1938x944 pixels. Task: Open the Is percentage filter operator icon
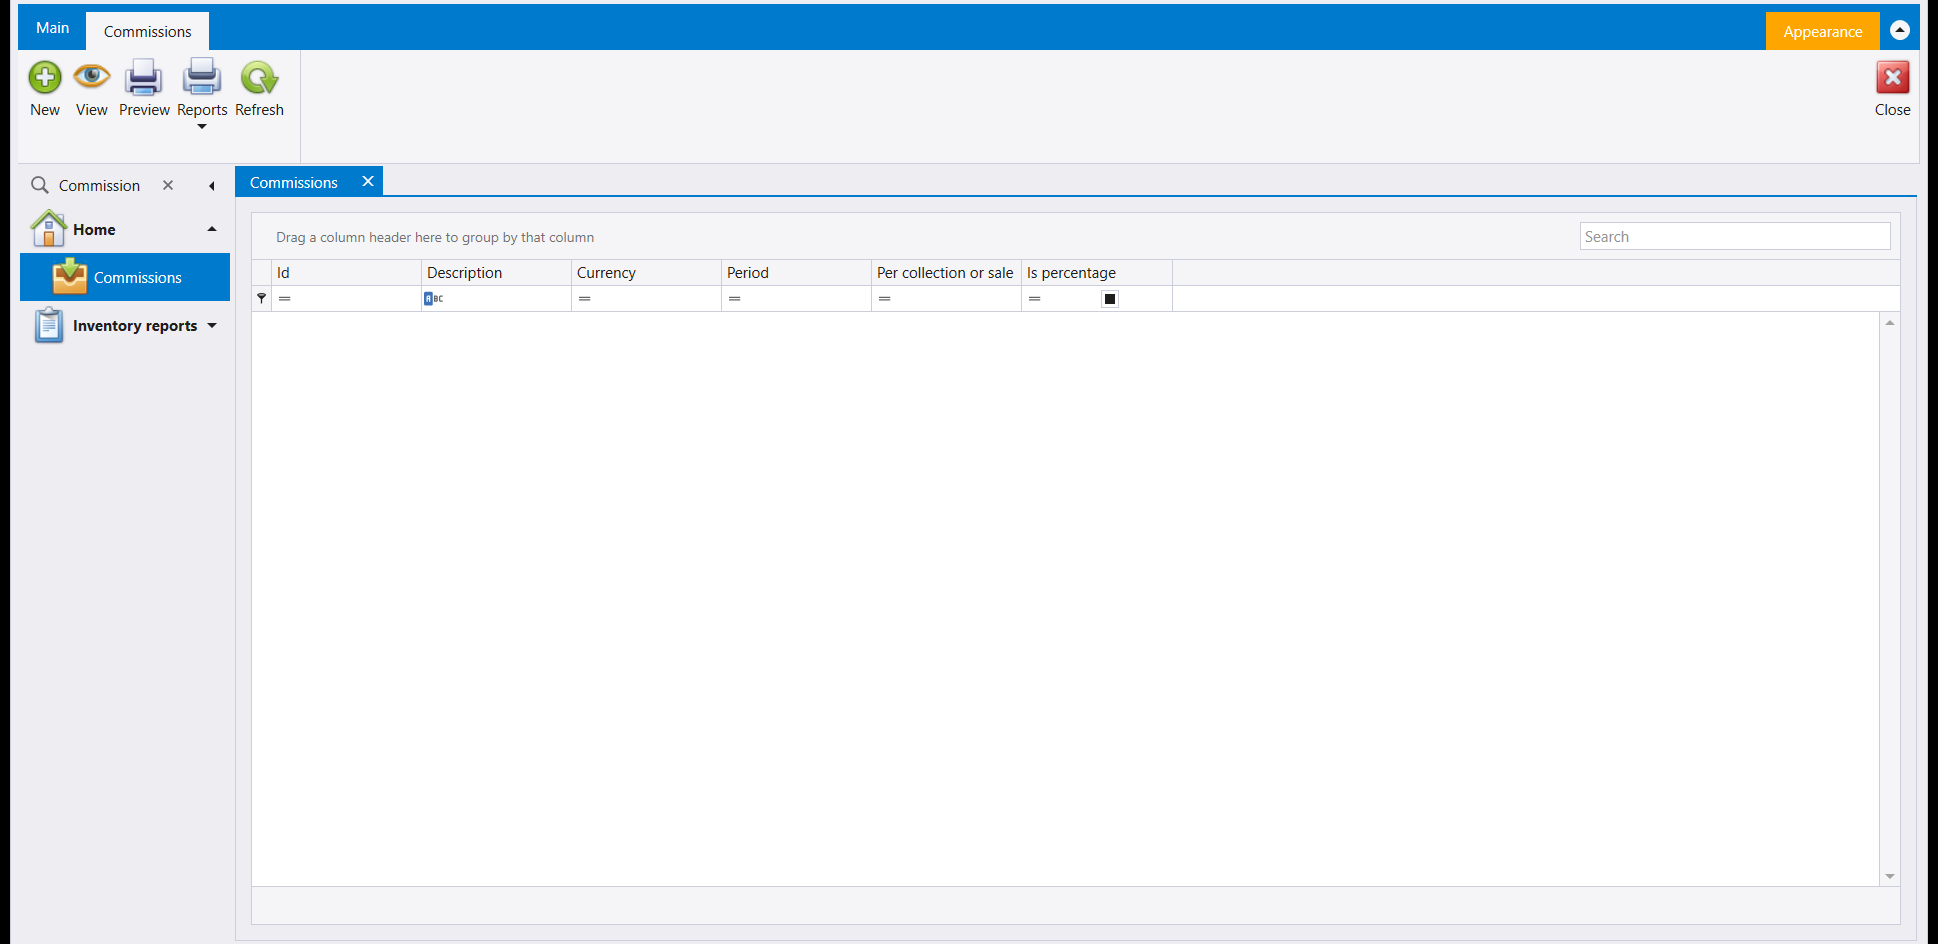coord(1035,299)
